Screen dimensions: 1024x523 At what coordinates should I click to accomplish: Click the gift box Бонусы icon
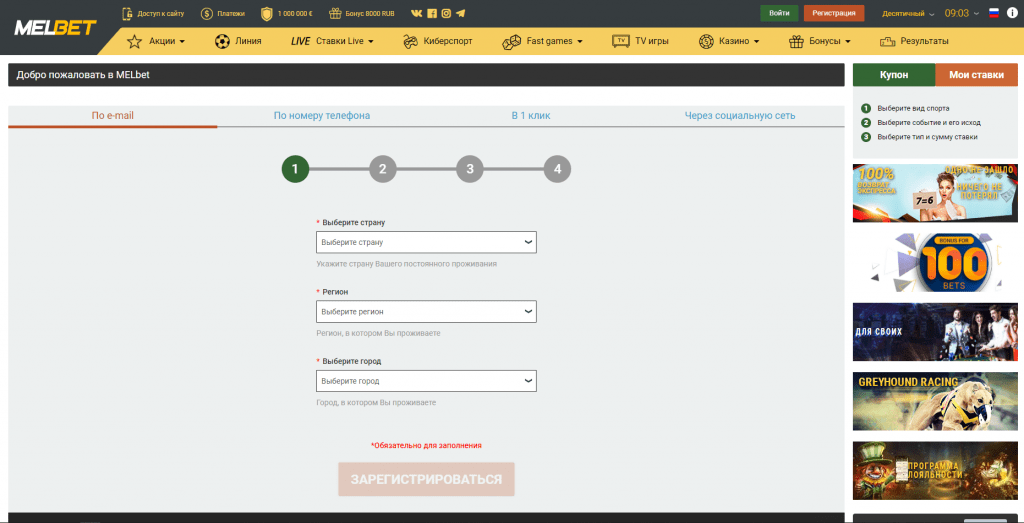pyautogui.click(x=796, y=41)
